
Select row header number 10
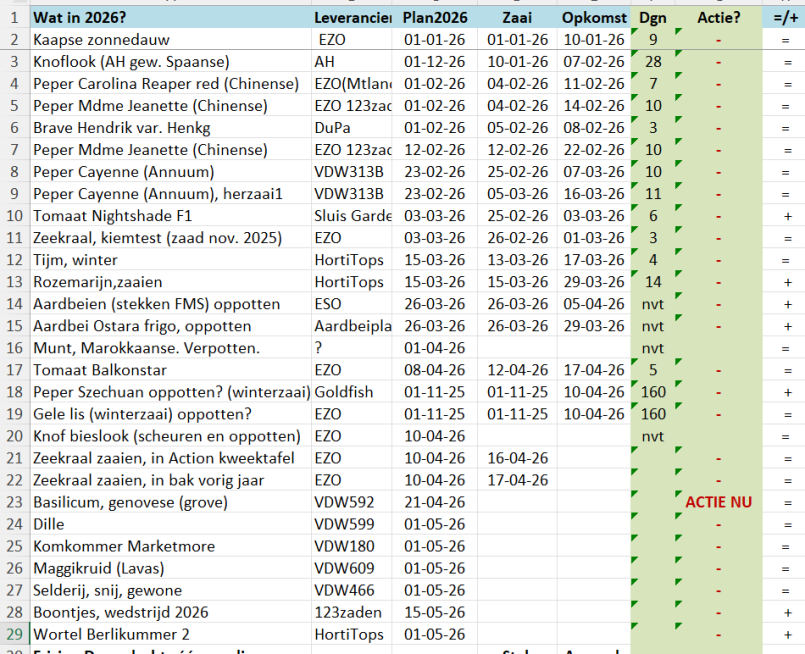14,216
